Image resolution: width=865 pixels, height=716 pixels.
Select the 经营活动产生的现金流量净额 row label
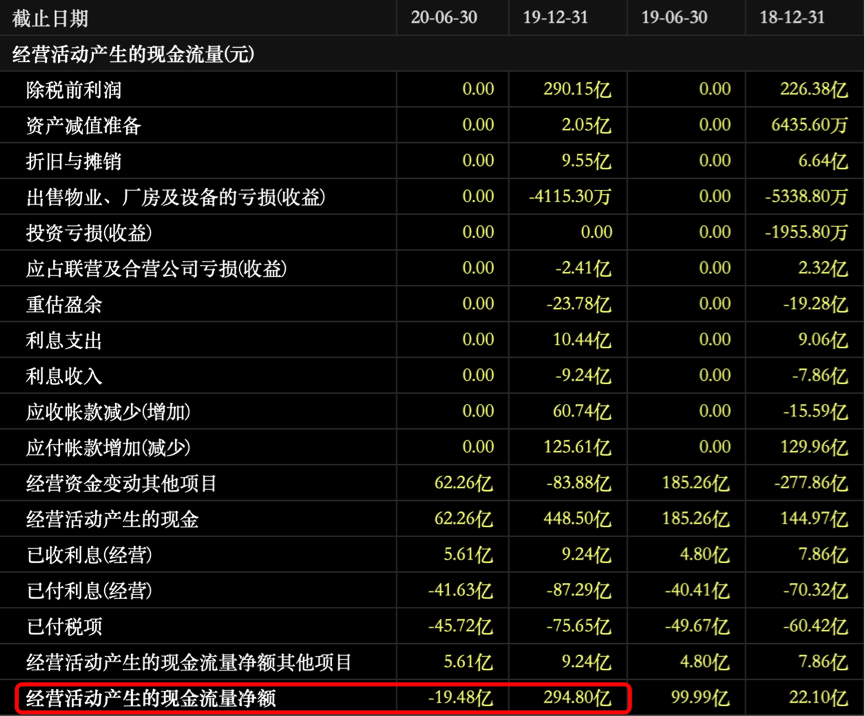151,698
